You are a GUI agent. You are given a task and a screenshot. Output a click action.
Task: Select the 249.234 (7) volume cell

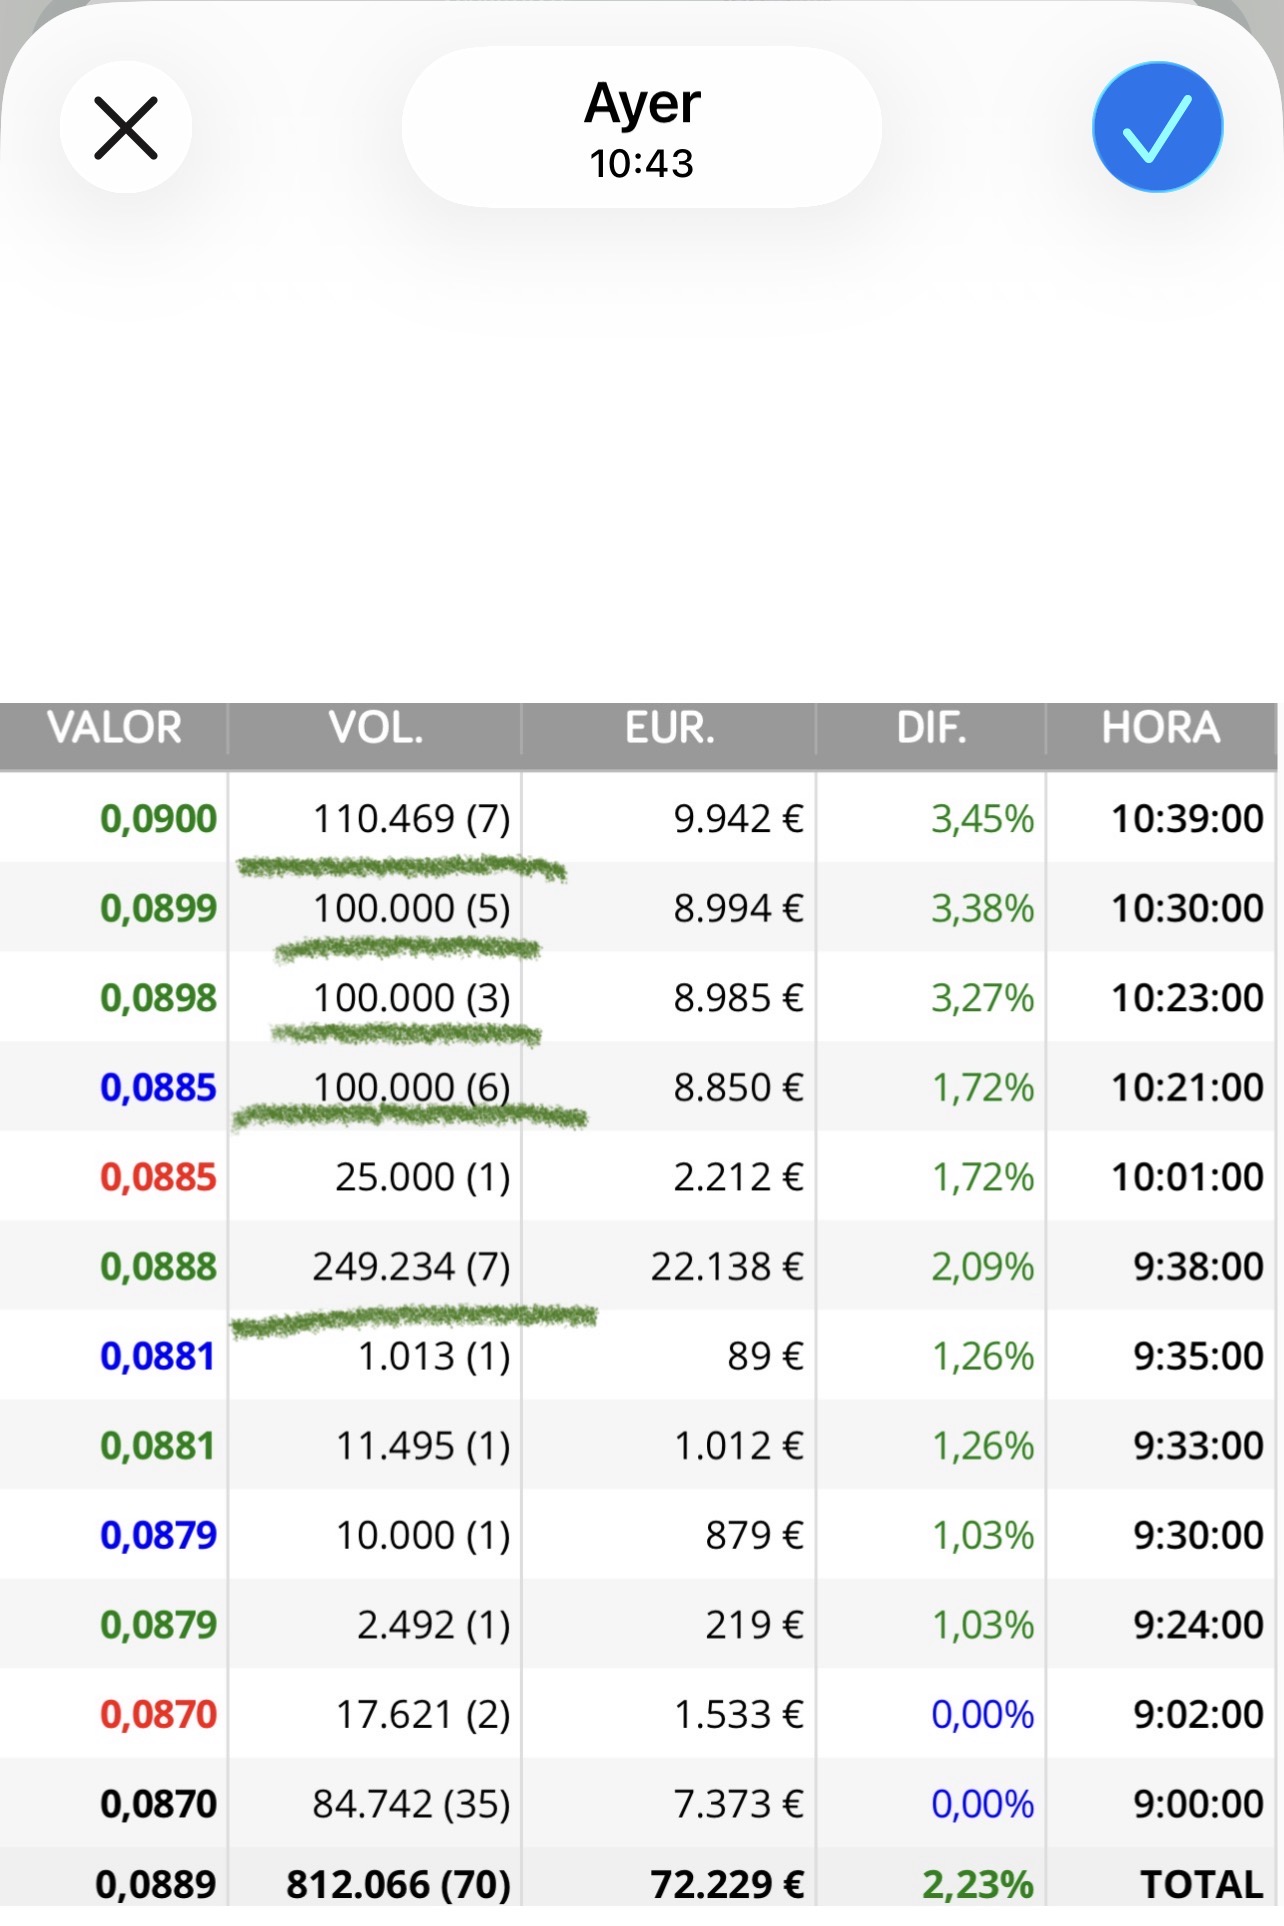click(x=411, y=1267)
